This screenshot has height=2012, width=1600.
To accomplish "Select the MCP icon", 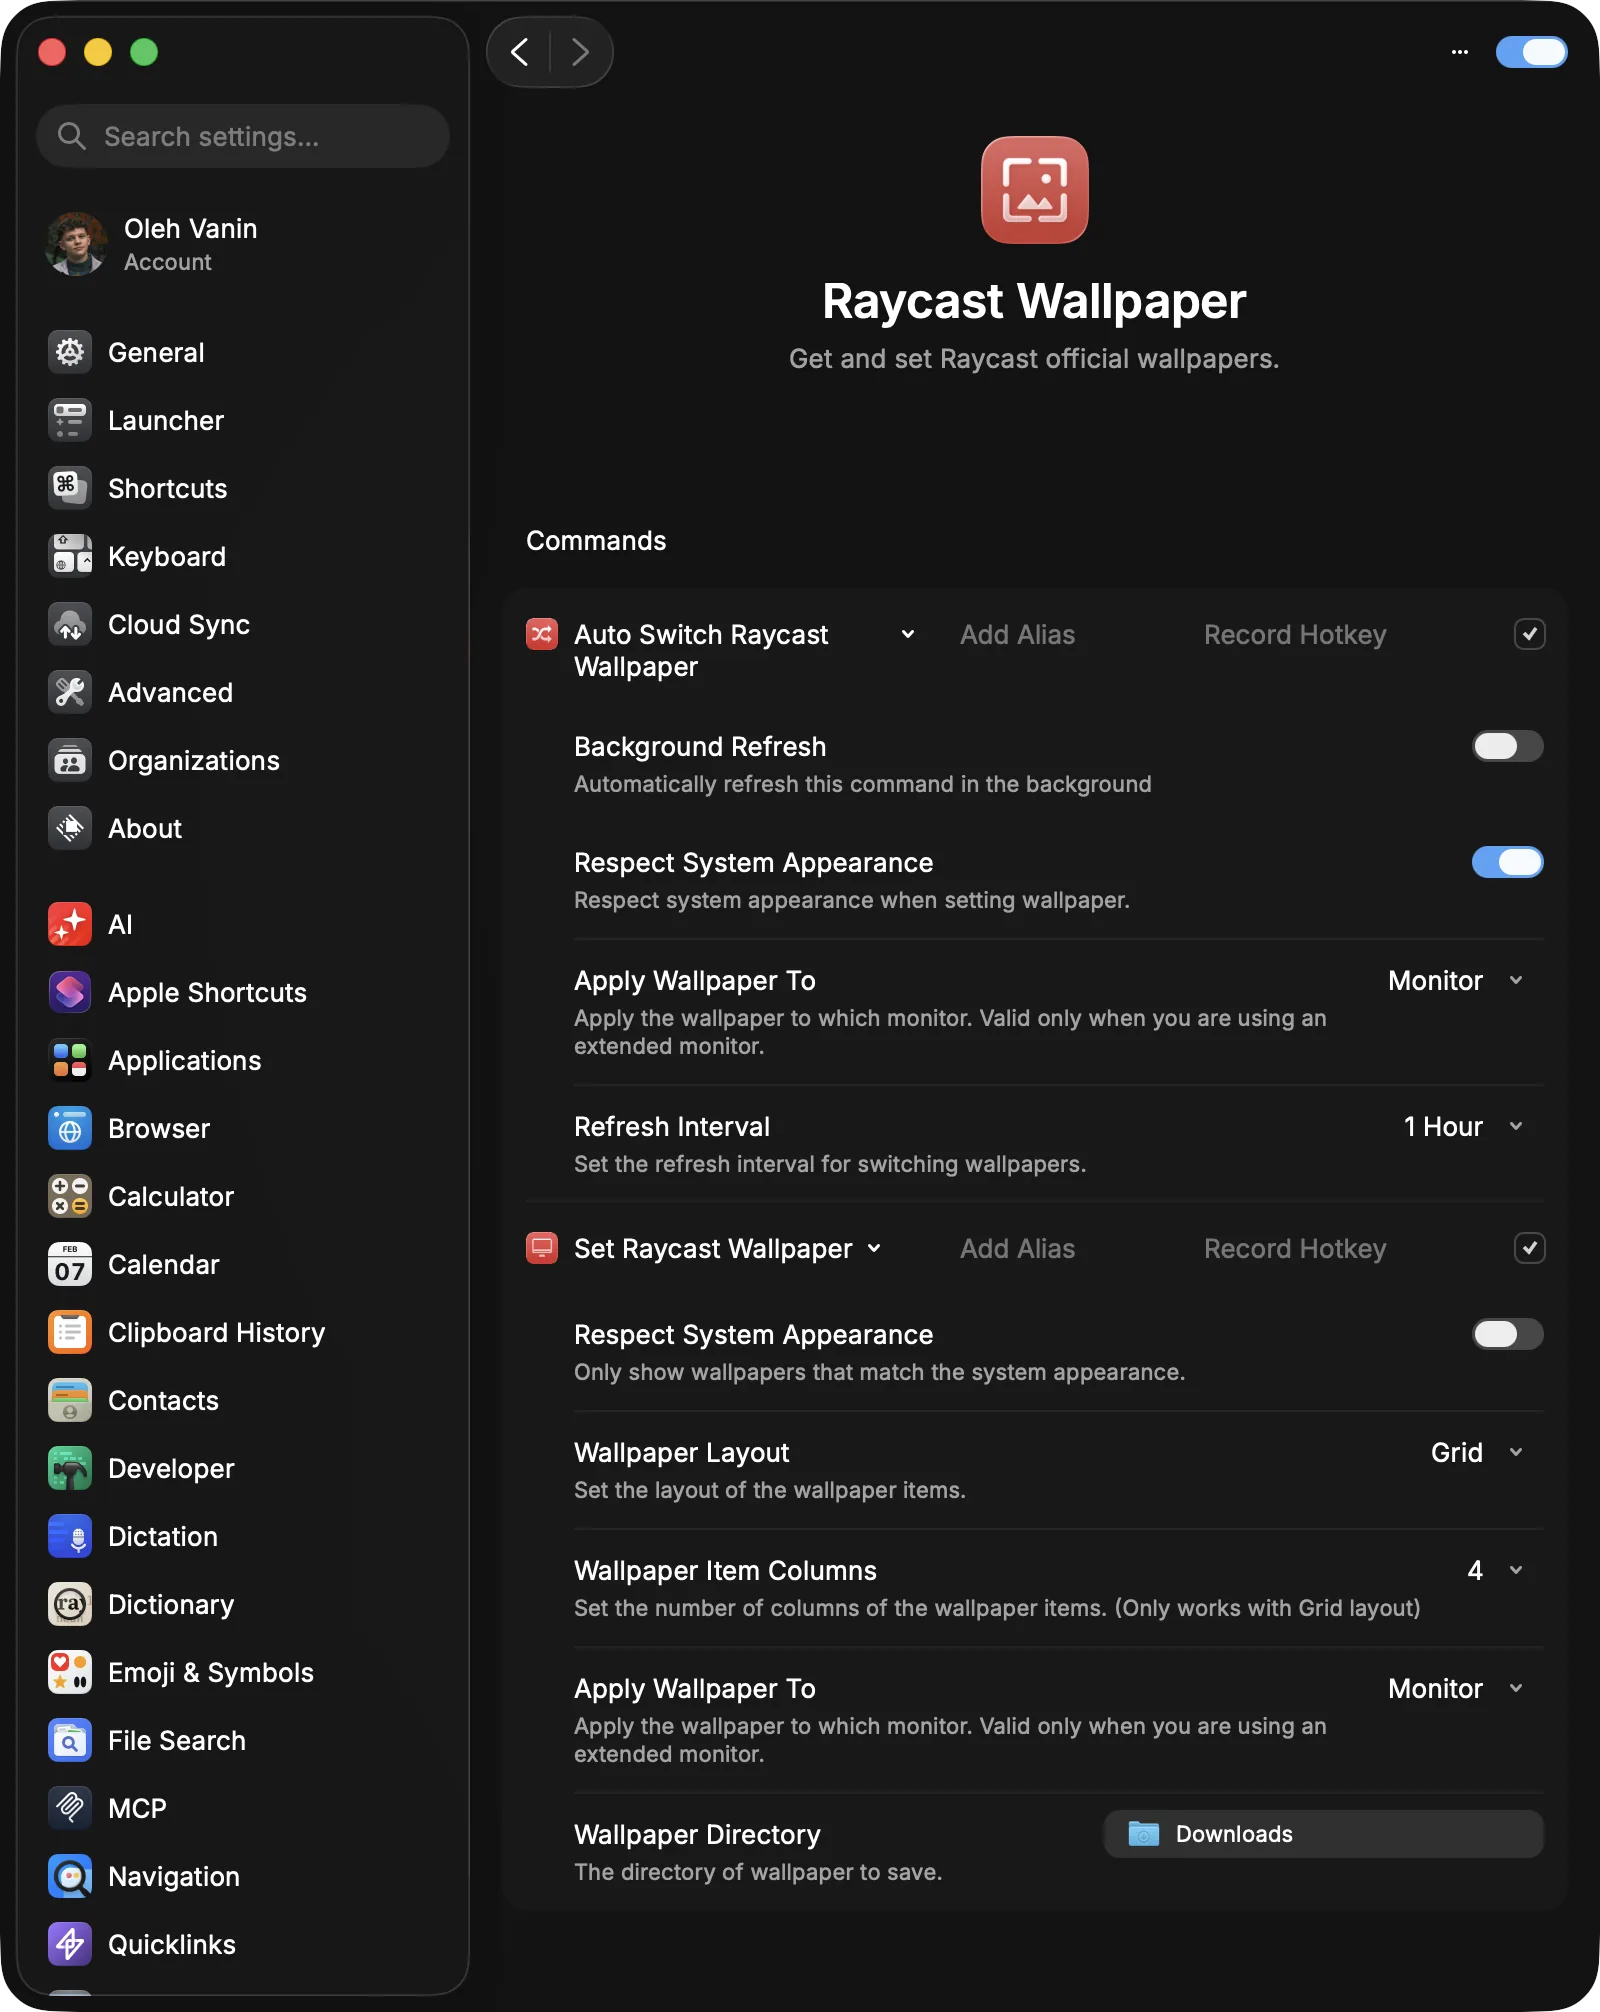I will [70, 1808].
